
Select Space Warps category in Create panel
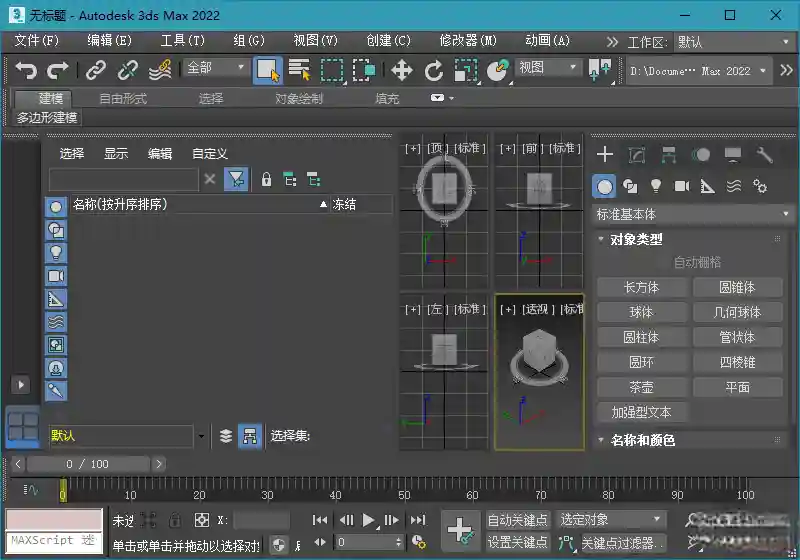click(734, 187)
